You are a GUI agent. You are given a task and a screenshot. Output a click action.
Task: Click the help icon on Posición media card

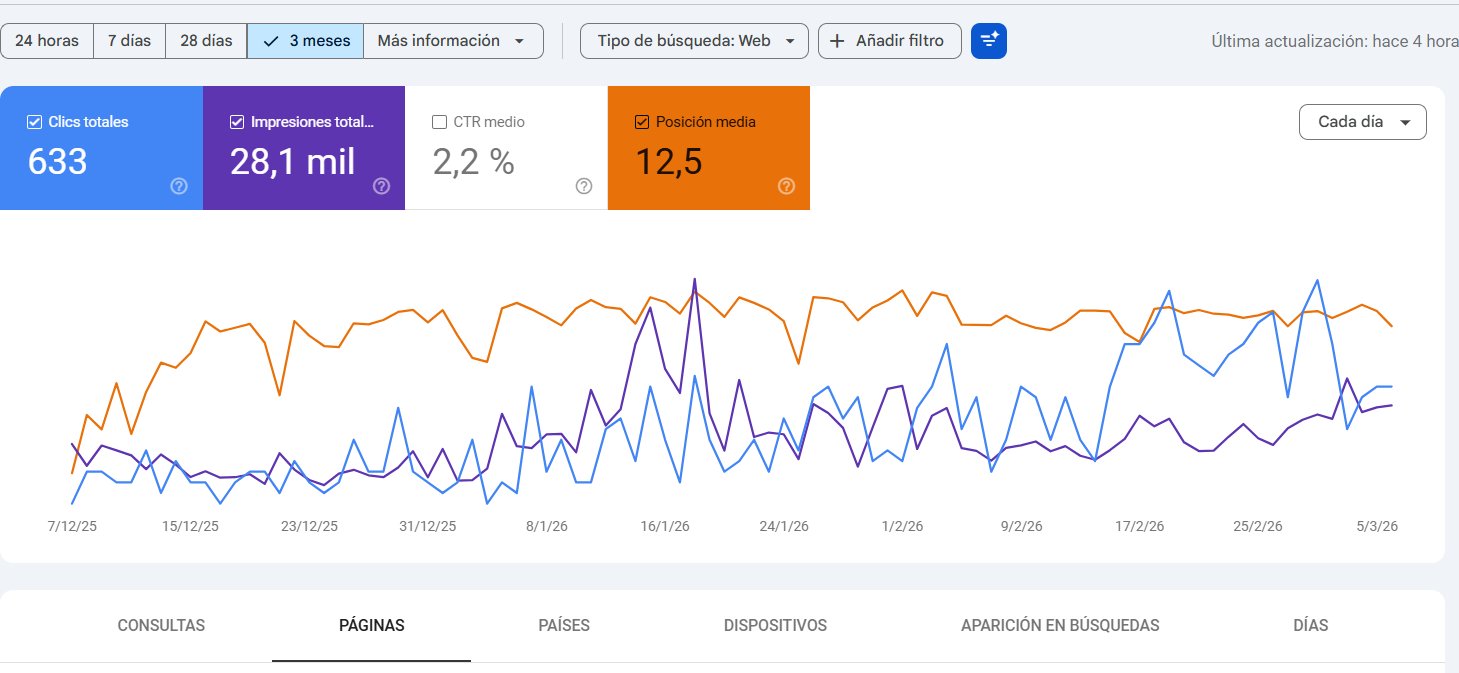click(786, 186)
